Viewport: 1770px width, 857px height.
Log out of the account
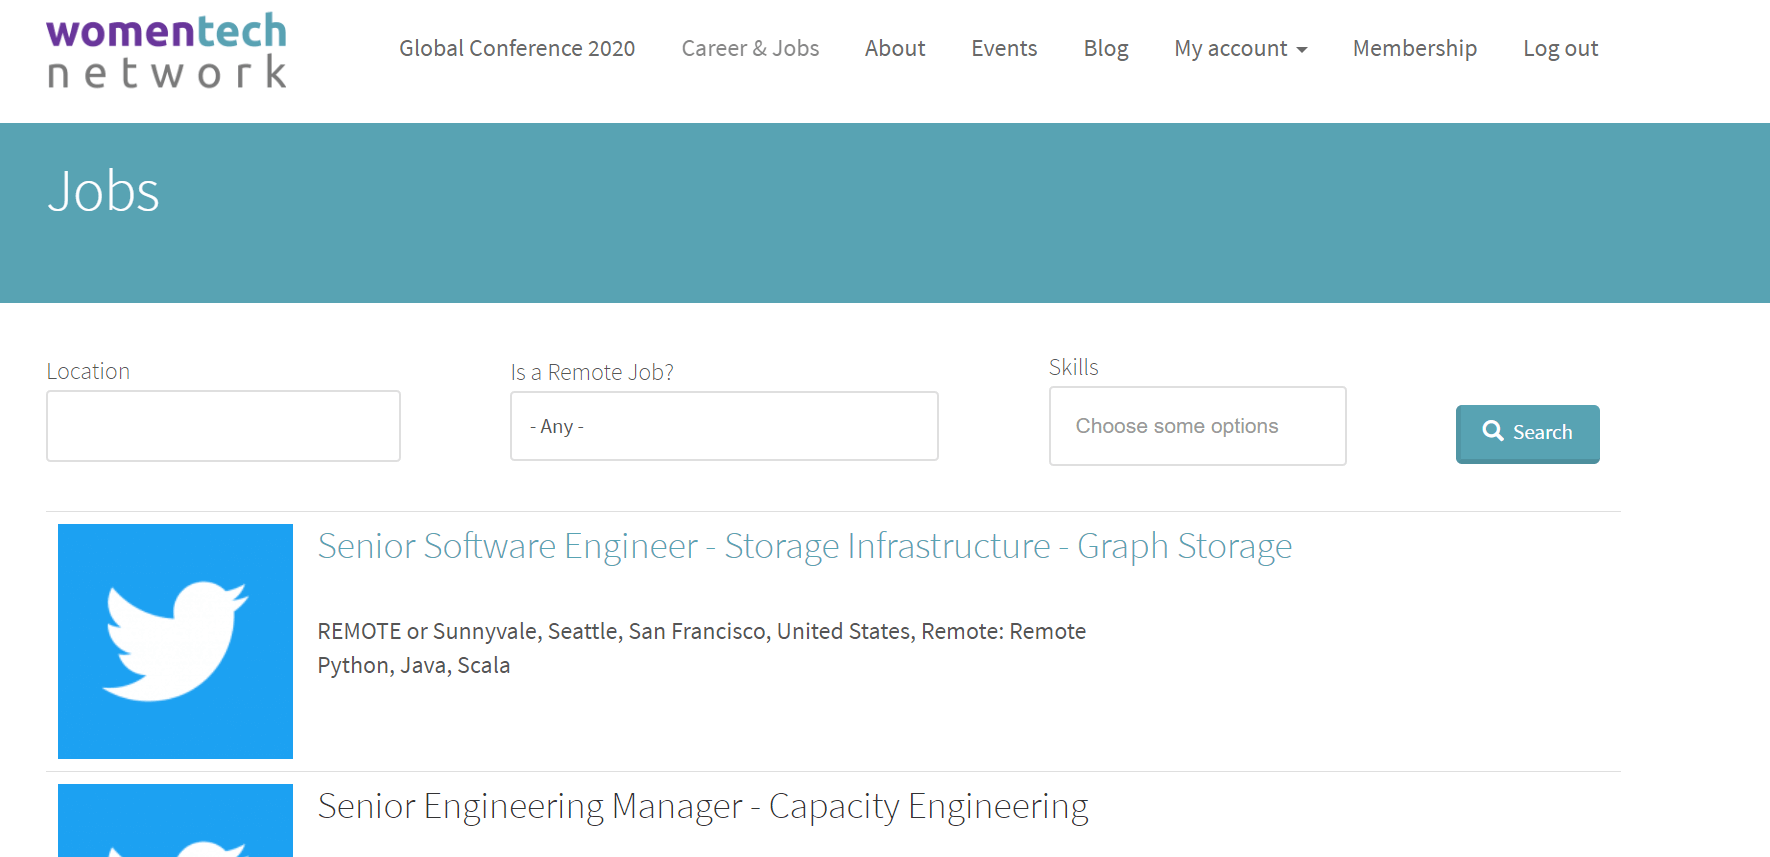coord(1560,48)
